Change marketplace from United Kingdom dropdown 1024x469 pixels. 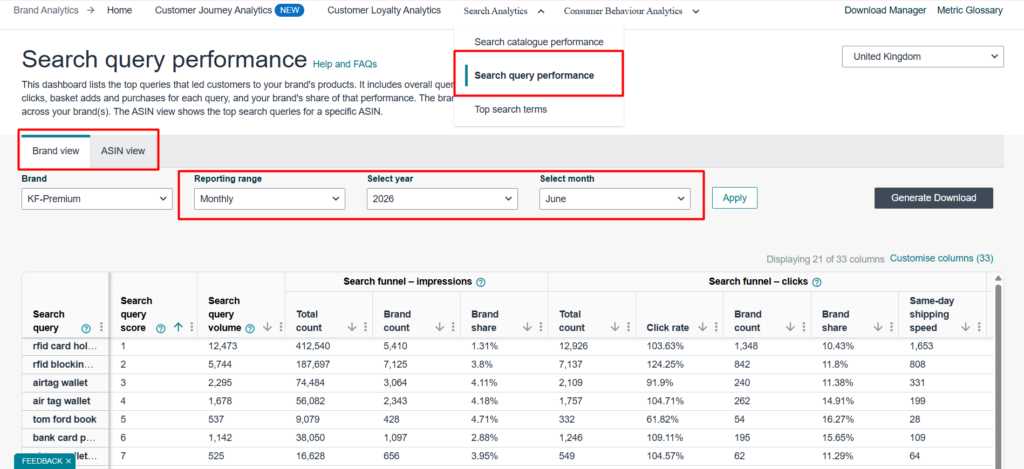click(923, 57)
